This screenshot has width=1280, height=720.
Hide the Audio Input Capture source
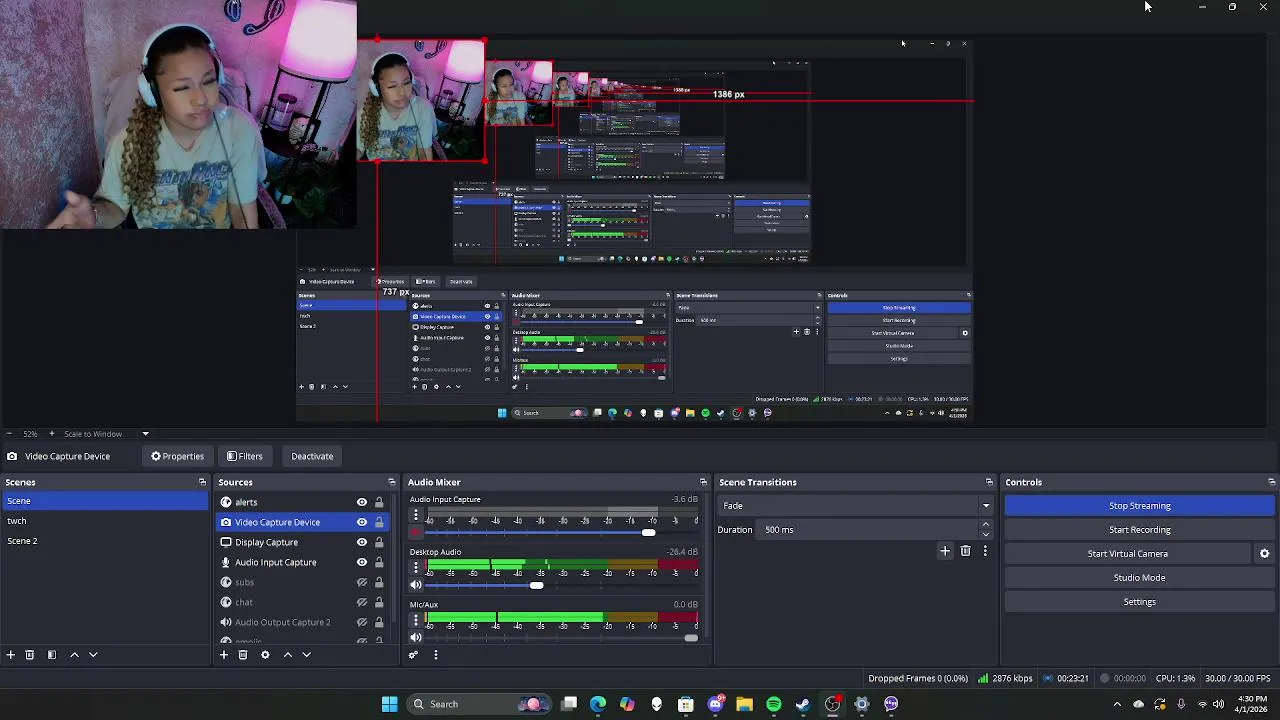(x=362, y=562)
